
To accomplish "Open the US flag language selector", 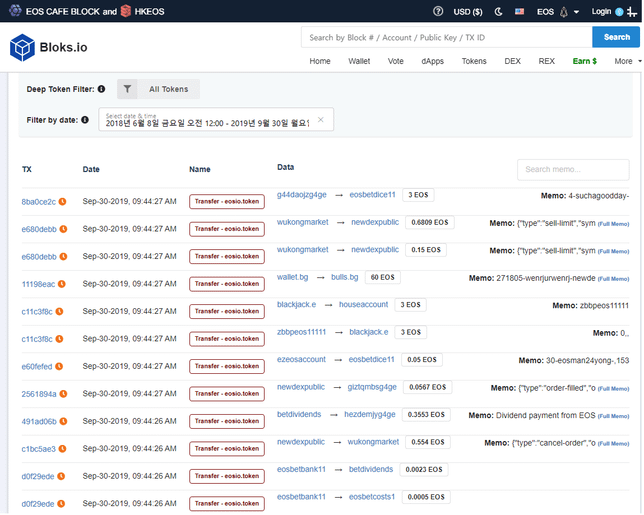I will click(x=519, y=11).
